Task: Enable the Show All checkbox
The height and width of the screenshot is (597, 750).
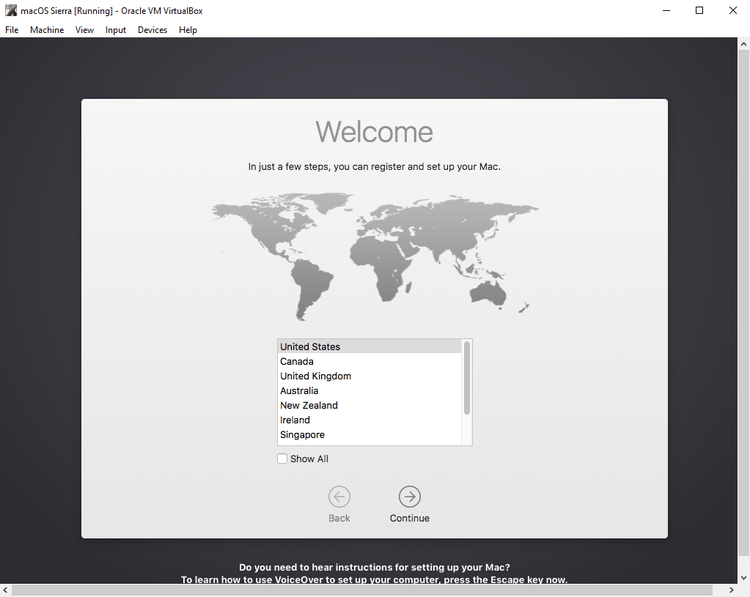Action: coord(282,459)
